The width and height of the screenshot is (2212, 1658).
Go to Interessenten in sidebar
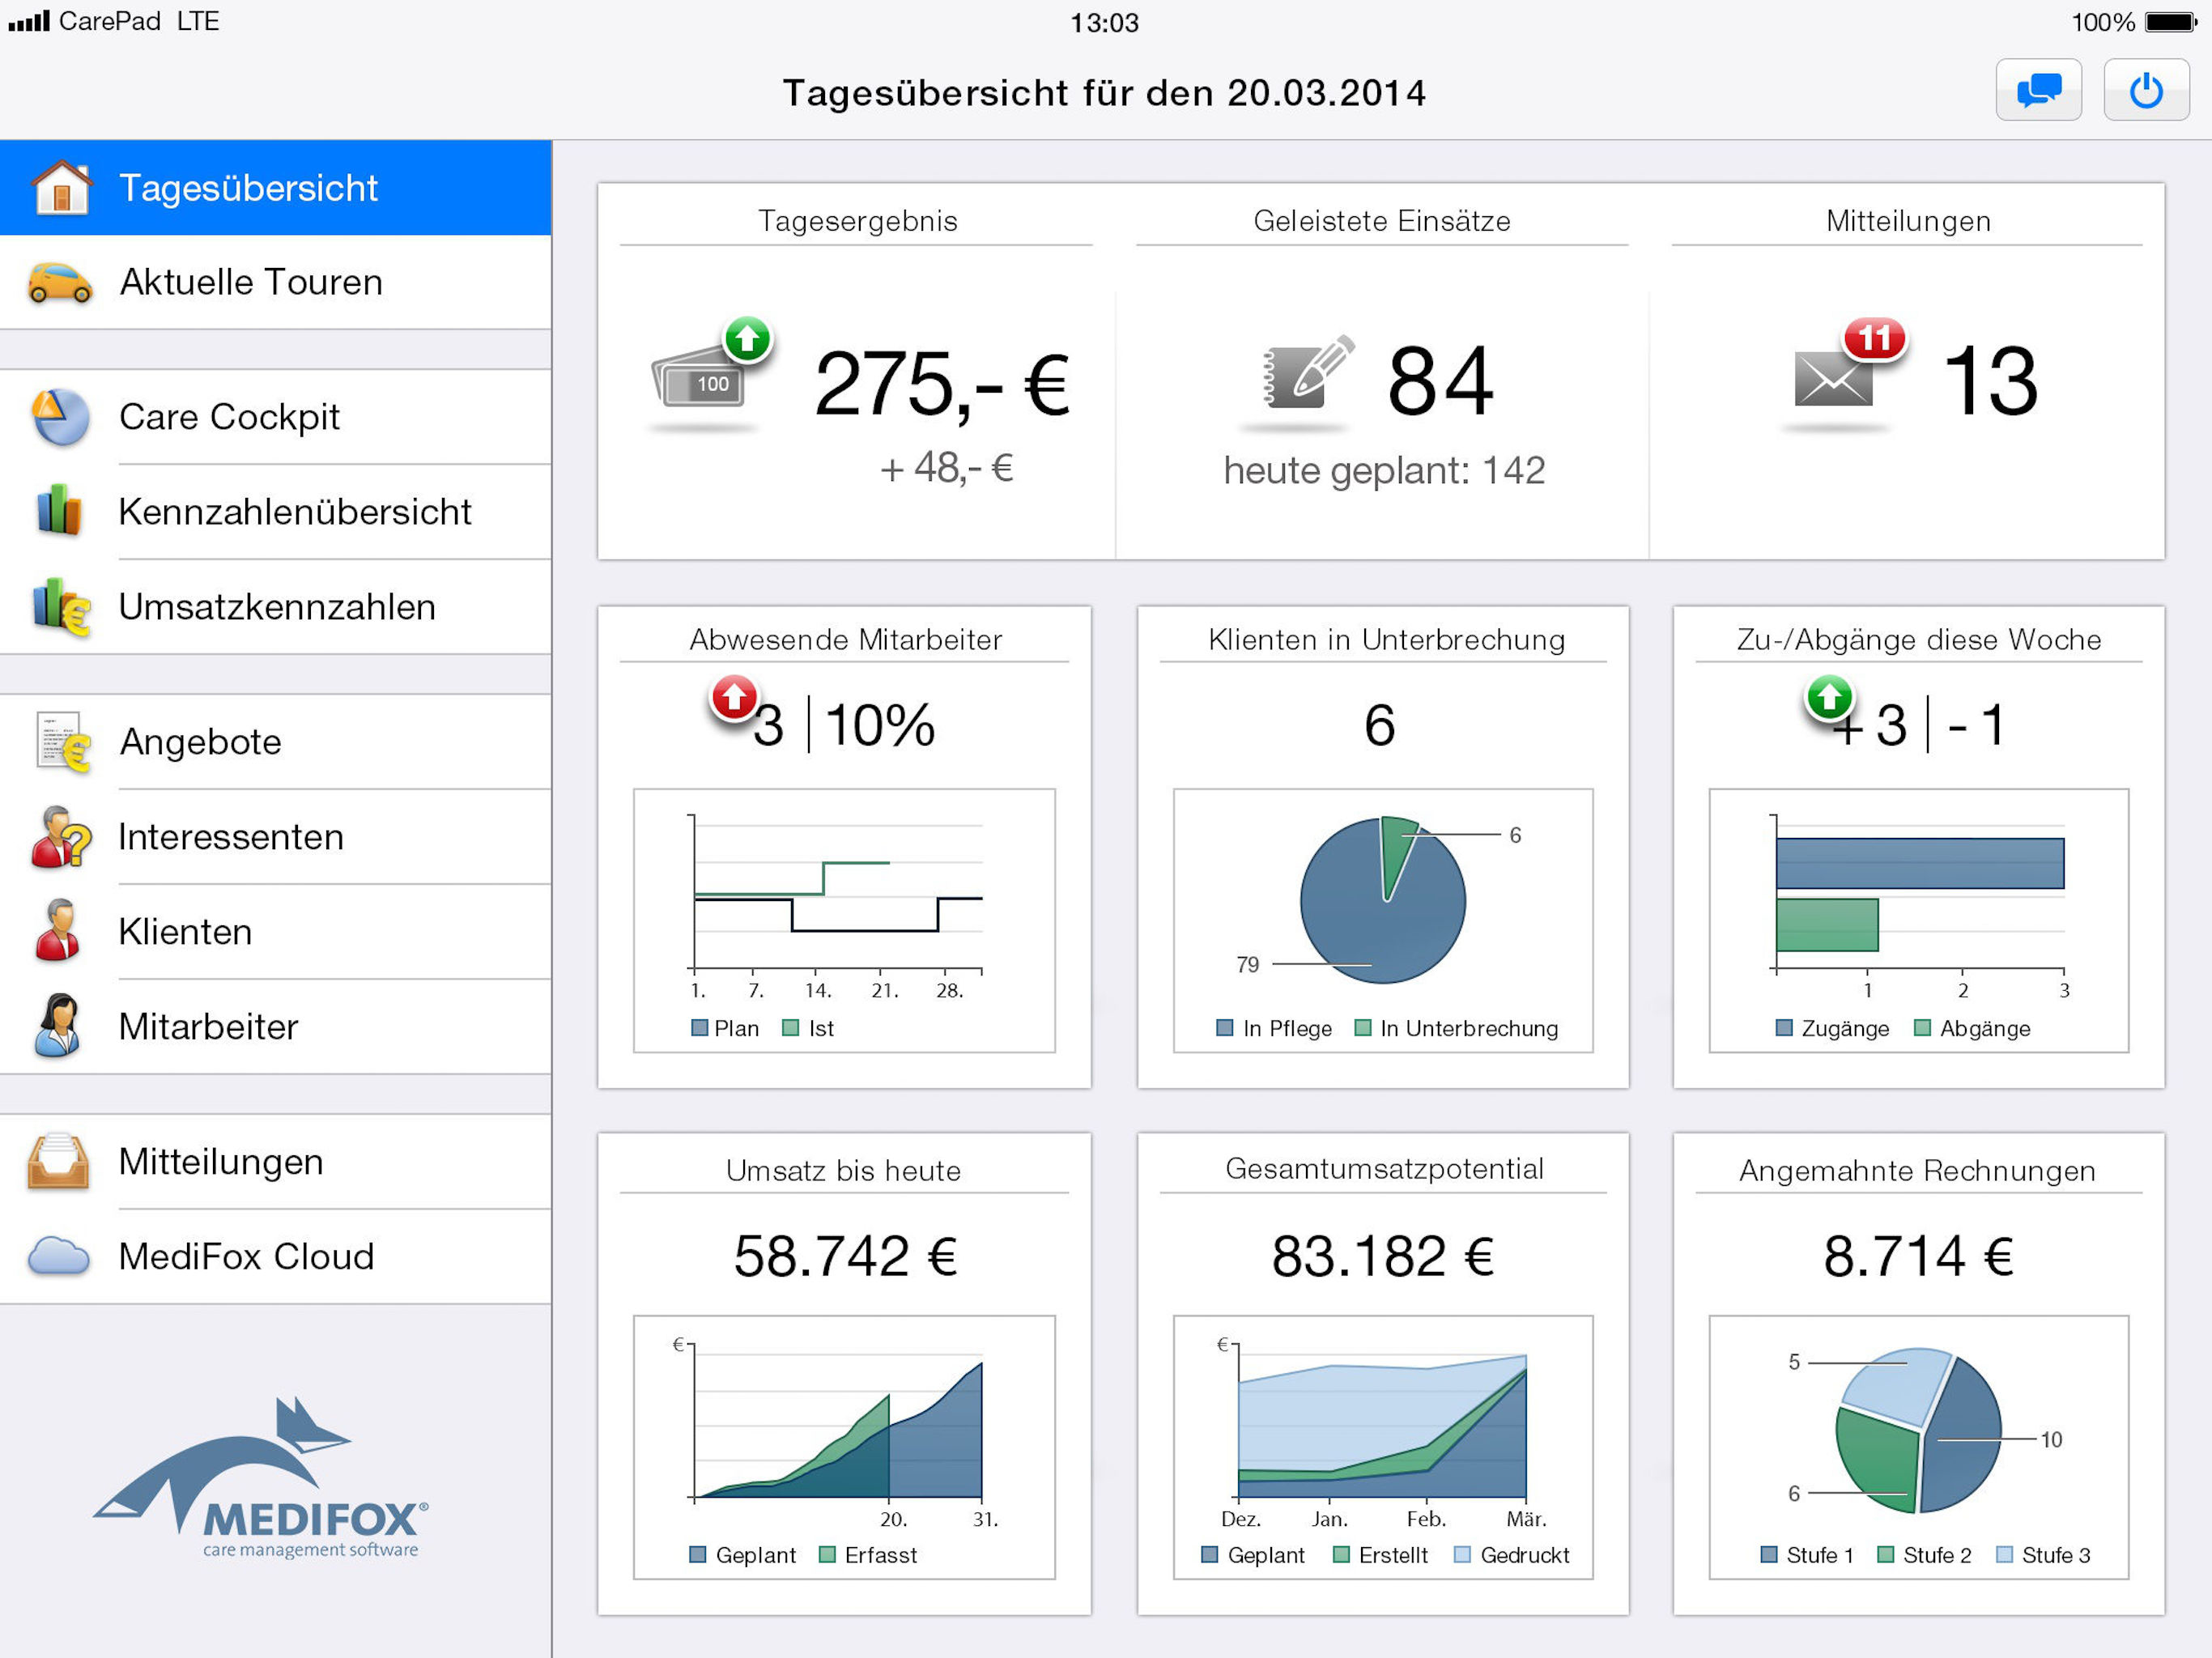(230, 837)
